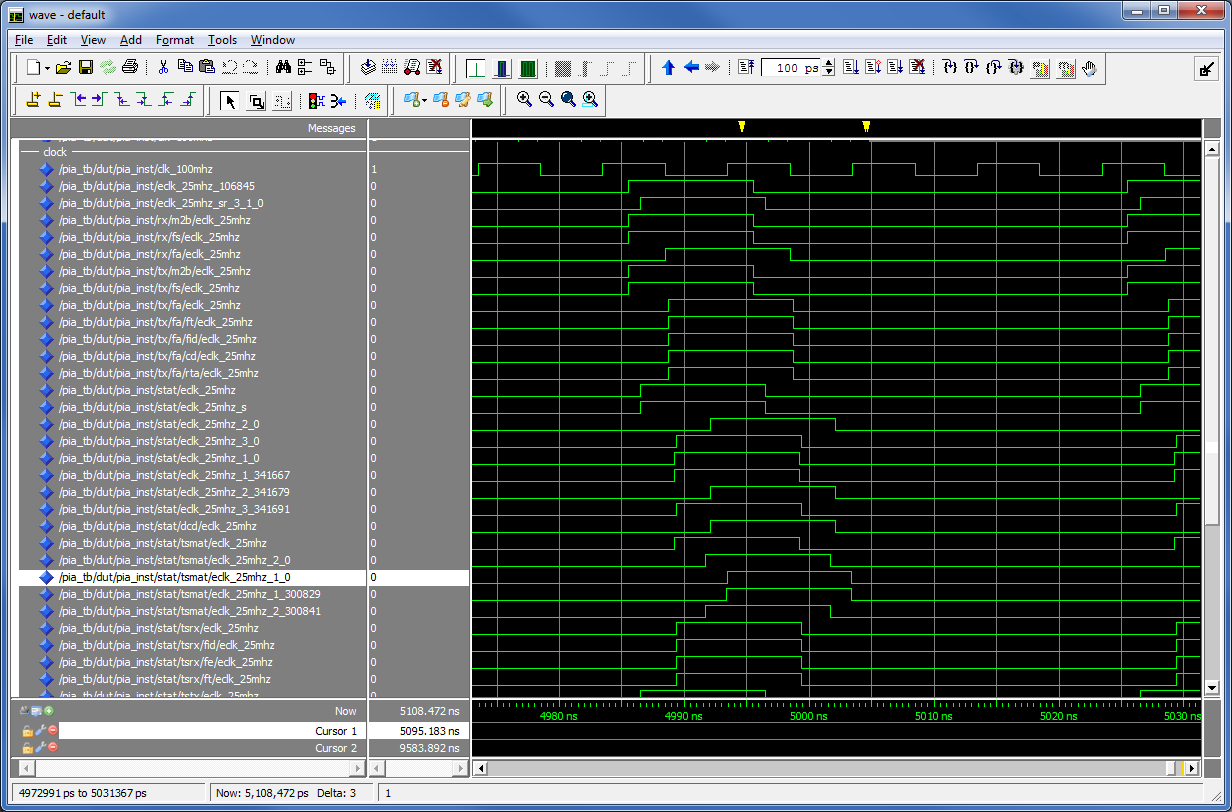
Task: Click the second yellow cursor marker
Action: point(866,126)
